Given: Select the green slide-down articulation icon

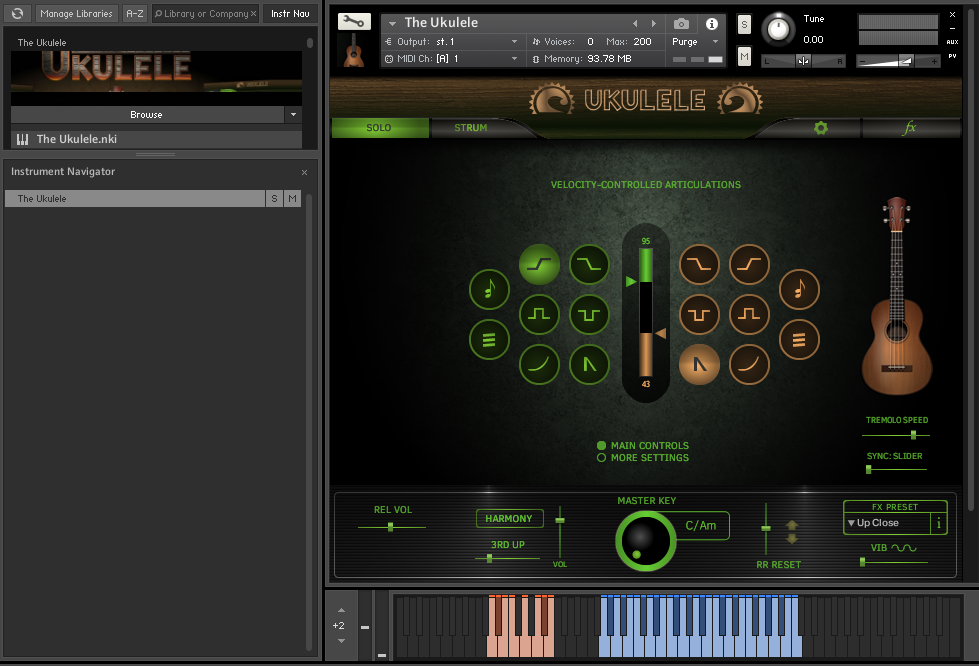Looking at the screenshot, I should coord(589,265).
